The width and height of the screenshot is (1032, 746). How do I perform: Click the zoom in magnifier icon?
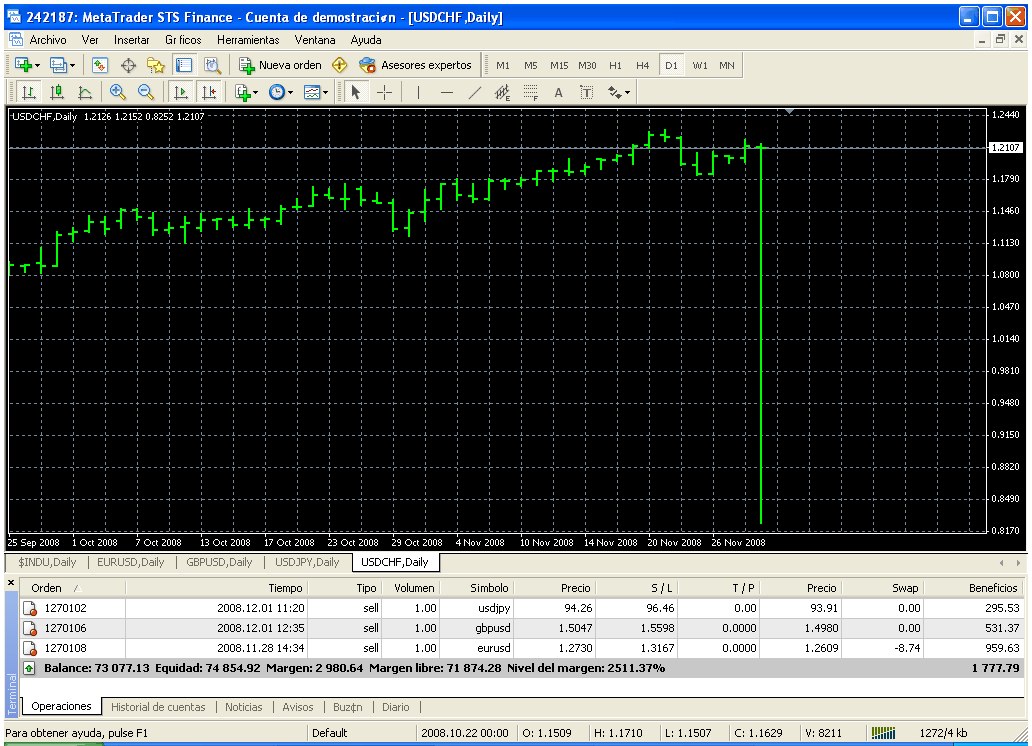(x=118, y=92)
